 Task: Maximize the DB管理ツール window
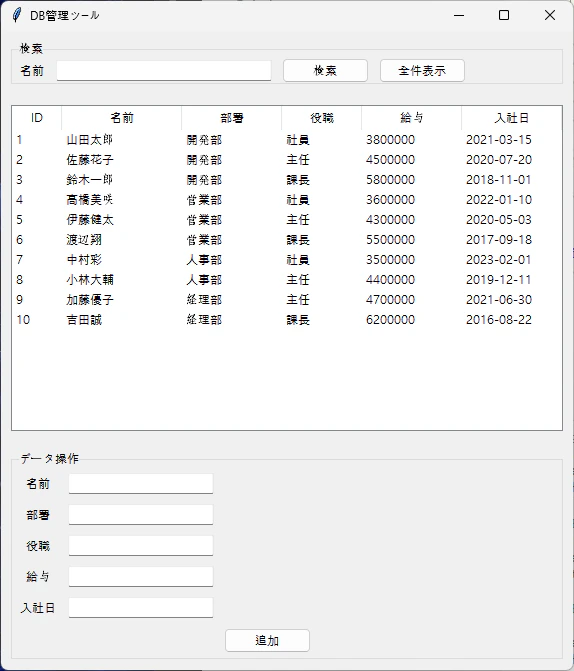[x=504, y=15]
